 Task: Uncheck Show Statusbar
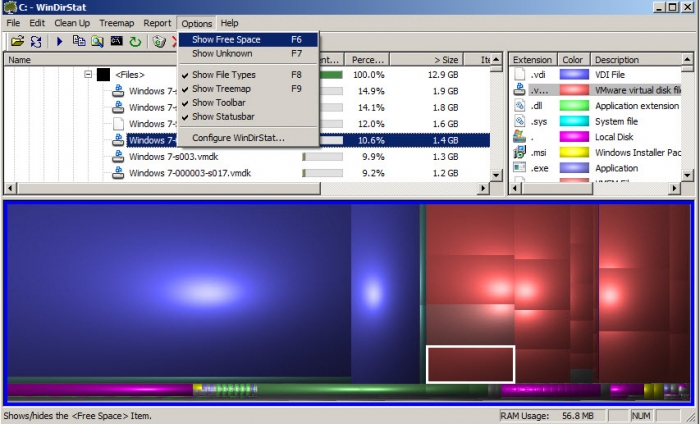pyautogui.click(x=248, y=116)
